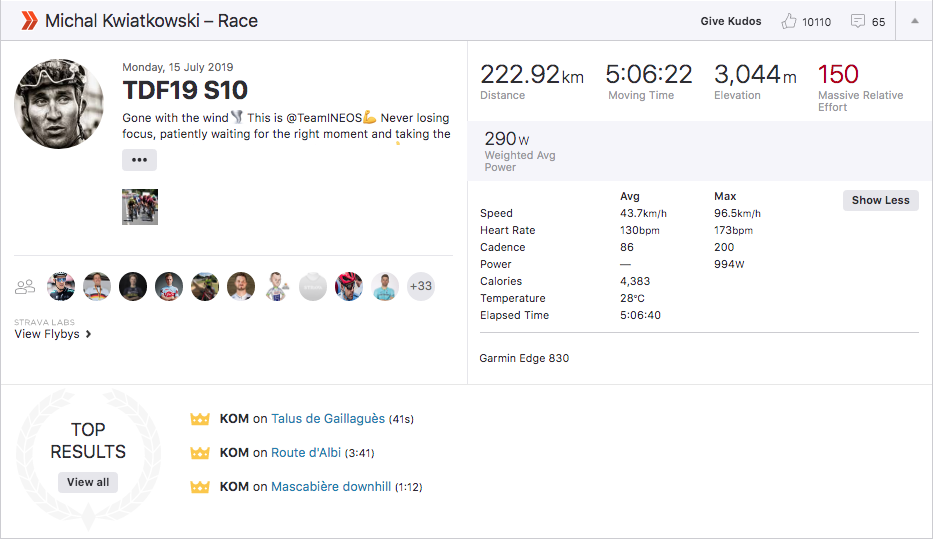
Task: Click crown icon beside Talus de Gaillaguès
Action: pos(200,419)
